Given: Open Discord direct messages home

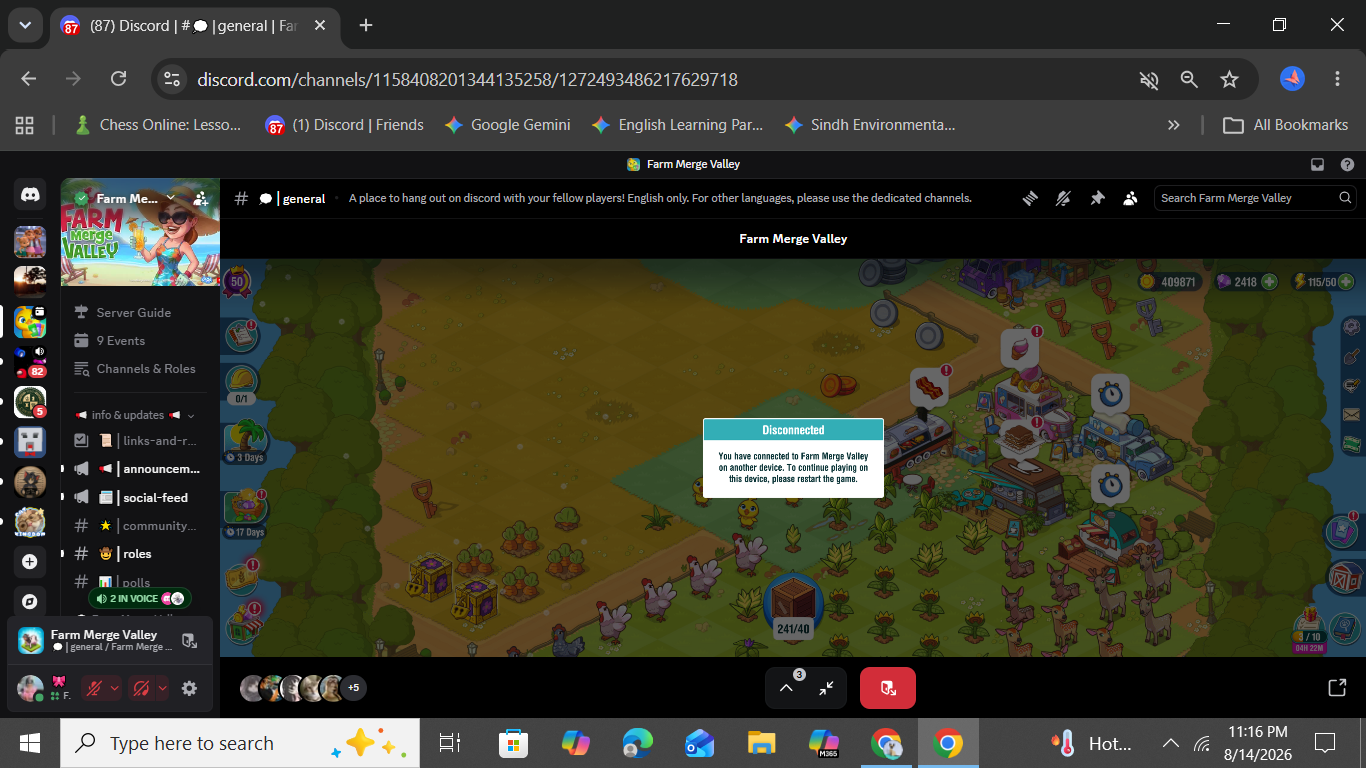Looking at the screenshot, I should [30, 195].
